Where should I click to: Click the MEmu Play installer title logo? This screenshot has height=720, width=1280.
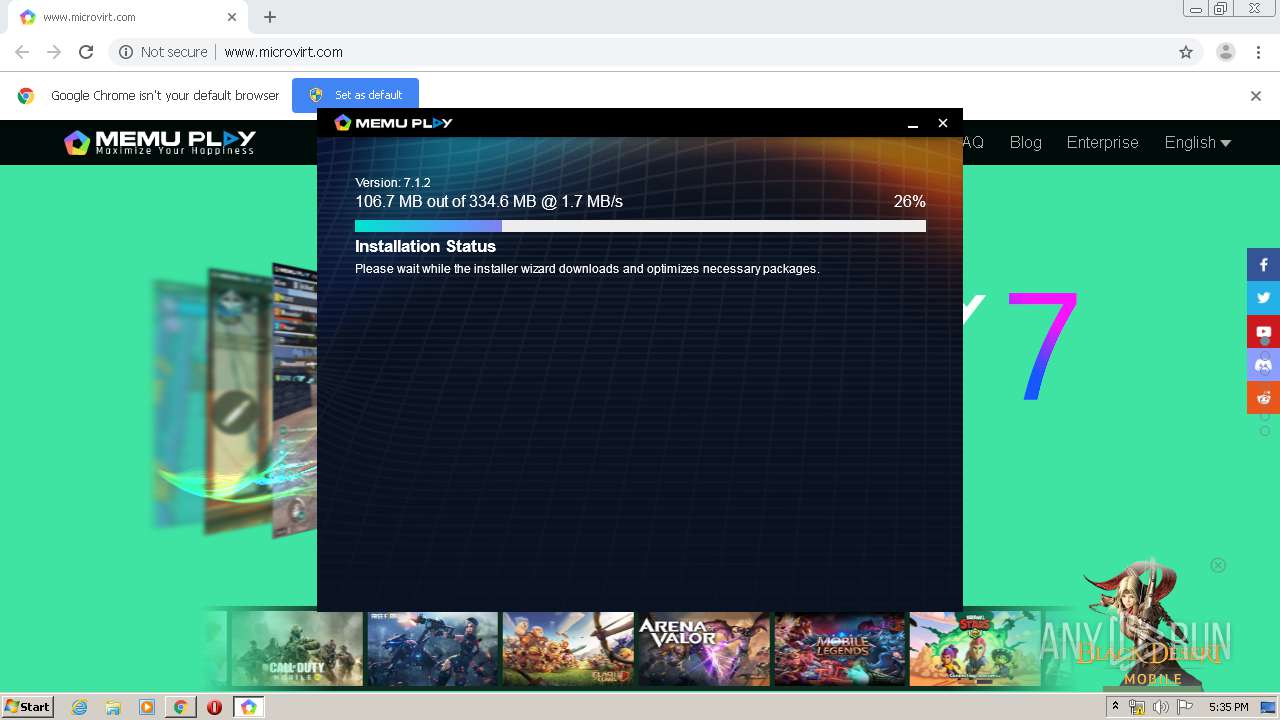tap(393, 122)
